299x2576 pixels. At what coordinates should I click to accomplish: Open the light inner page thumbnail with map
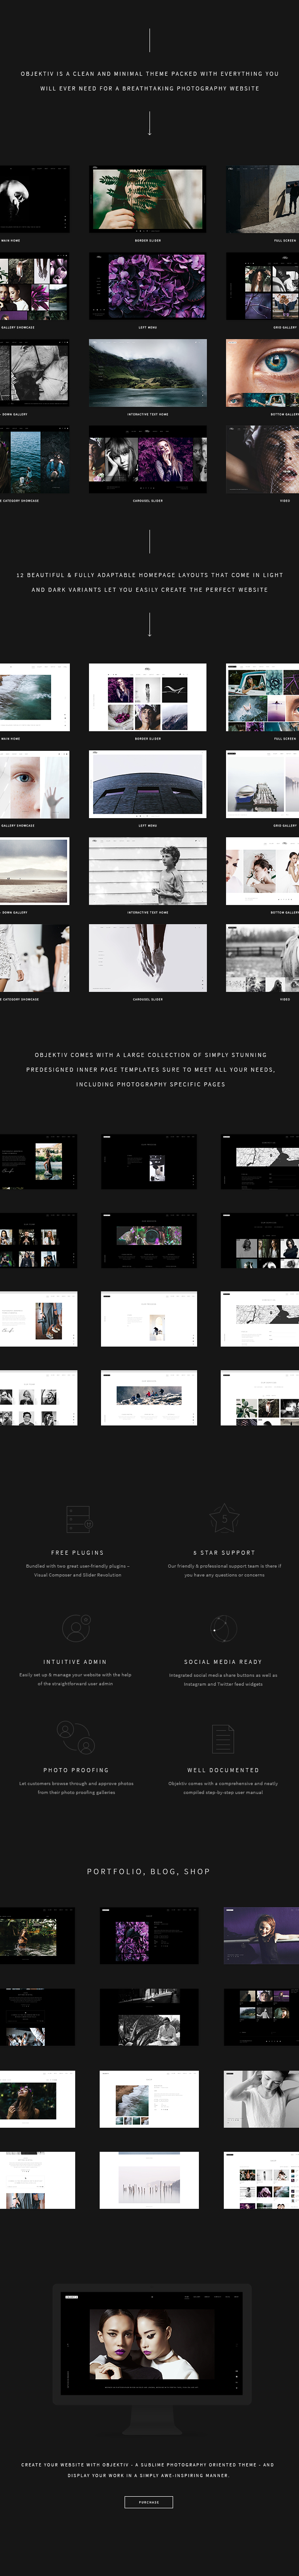(x=260, y=1319)
